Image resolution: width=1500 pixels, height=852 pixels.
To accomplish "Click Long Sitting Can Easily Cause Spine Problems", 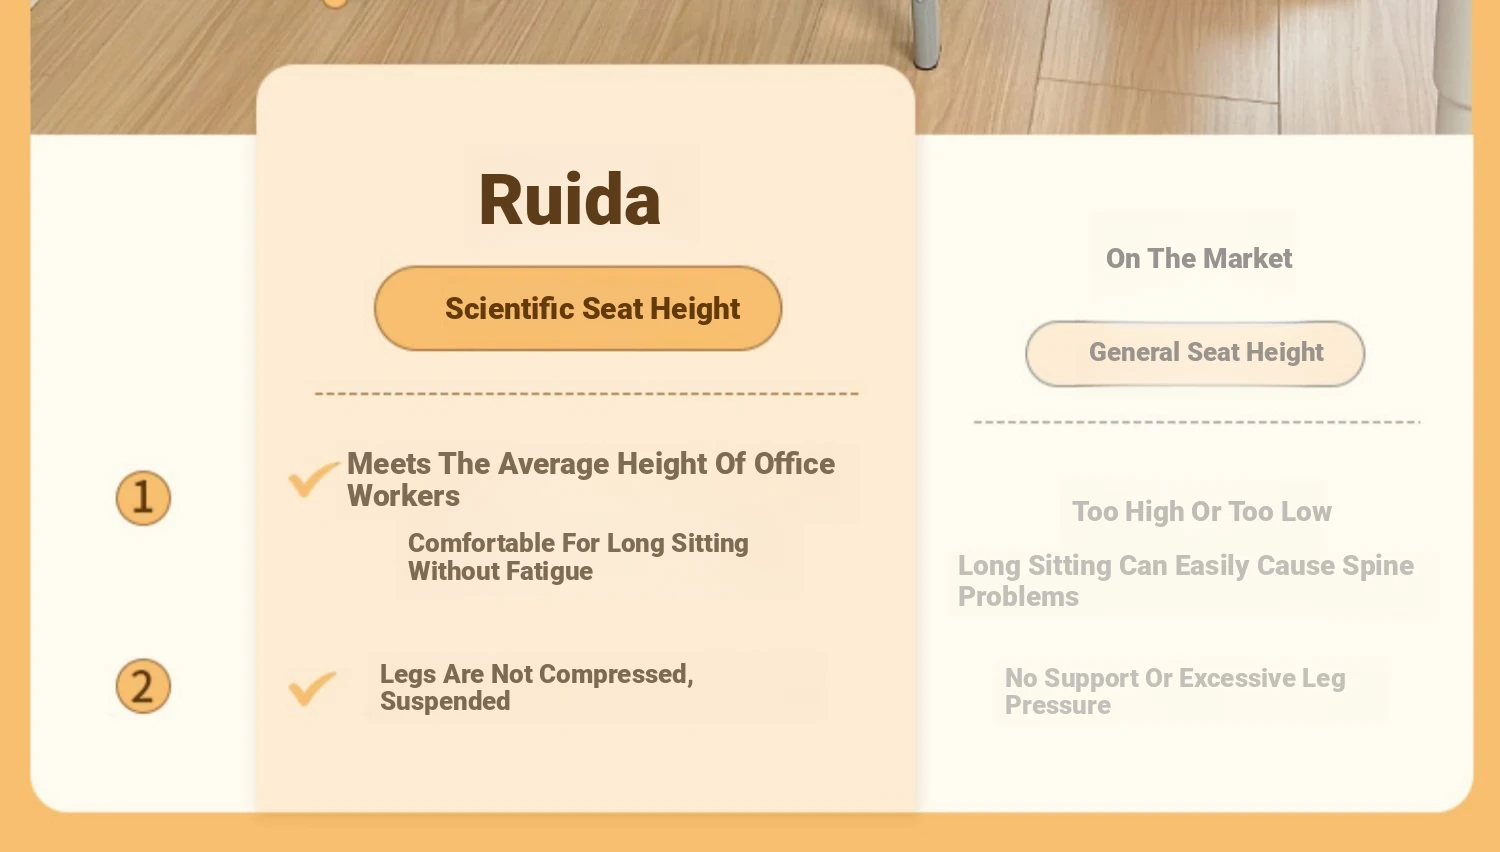I will [1185, 581].
